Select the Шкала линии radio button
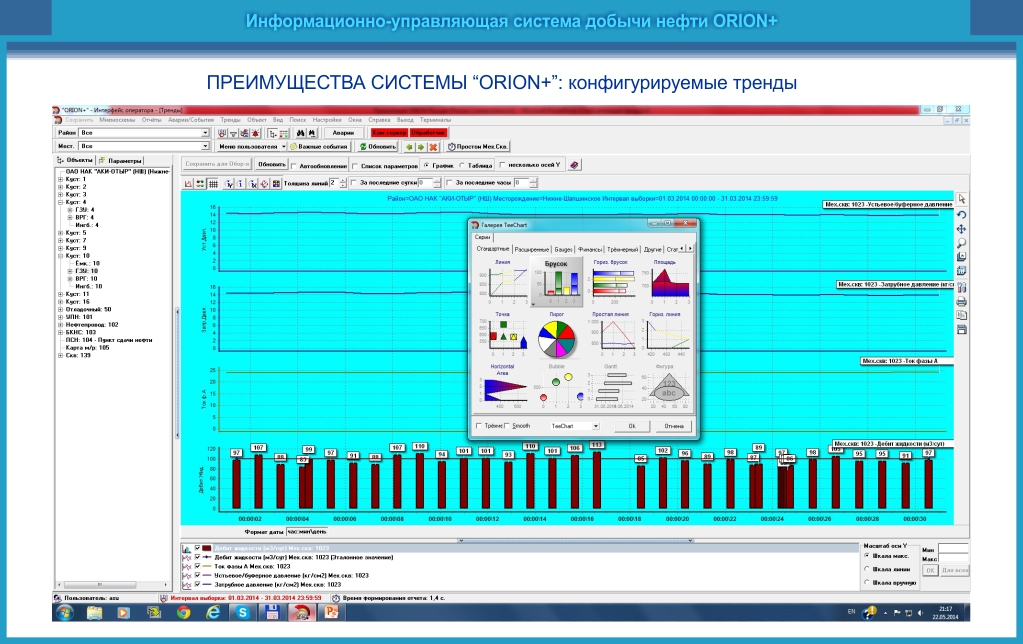Screen dimensions: 1023x644 click(x=867, y=569)
